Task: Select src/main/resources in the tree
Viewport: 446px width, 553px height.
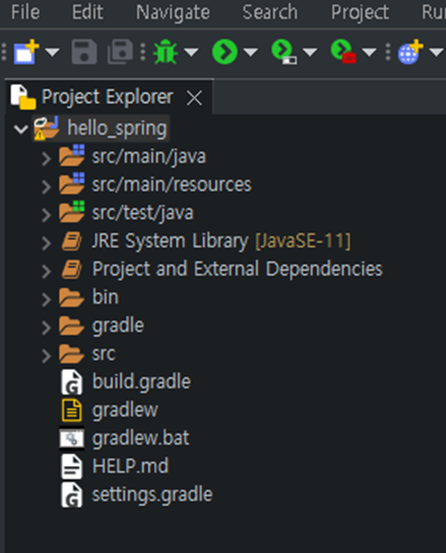Action: click(x=172, y=184)
